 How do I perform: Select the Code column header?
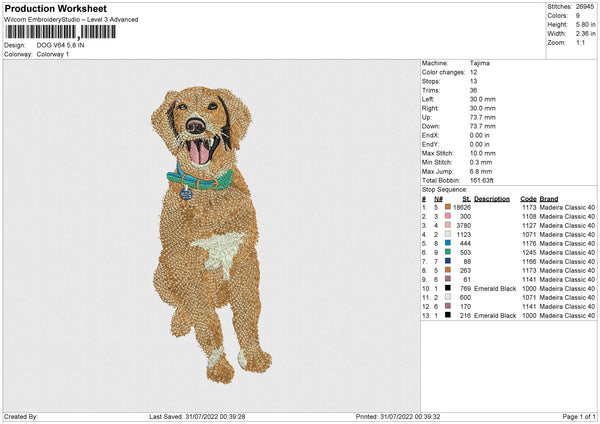[x=529, y=197]
